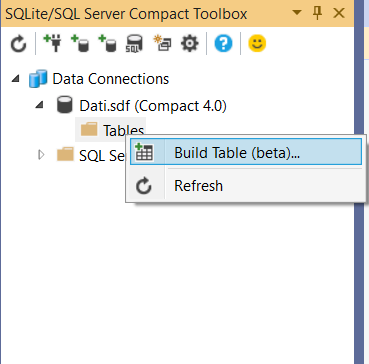Select the Dati.sdf (Compact 4.0) entry
Screen dimensions: 369x364
tap(142, 106)
